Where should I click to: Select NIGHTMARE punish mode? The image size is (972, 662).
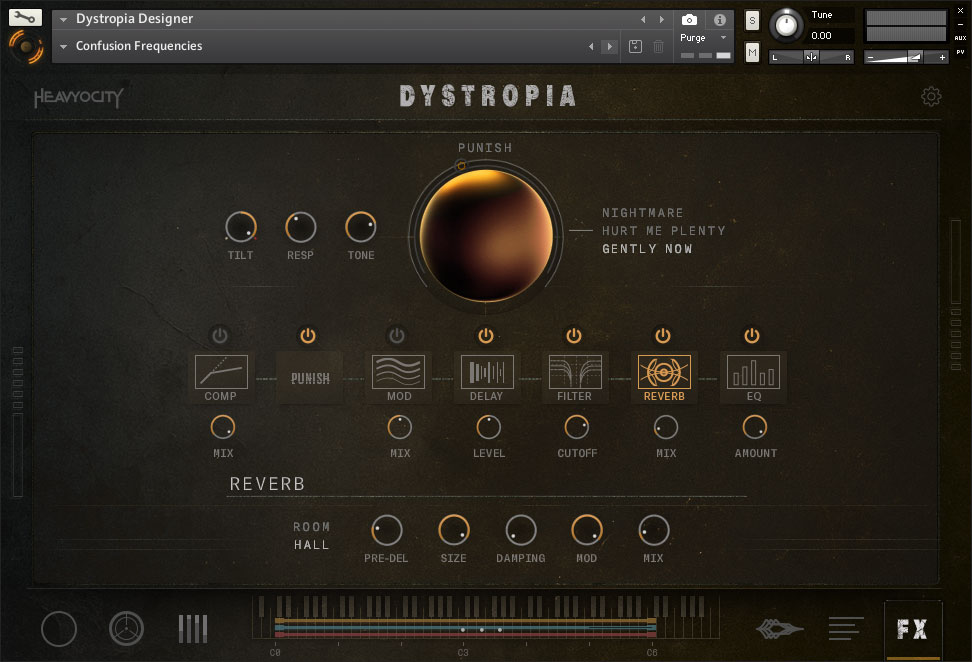point(642,213)
